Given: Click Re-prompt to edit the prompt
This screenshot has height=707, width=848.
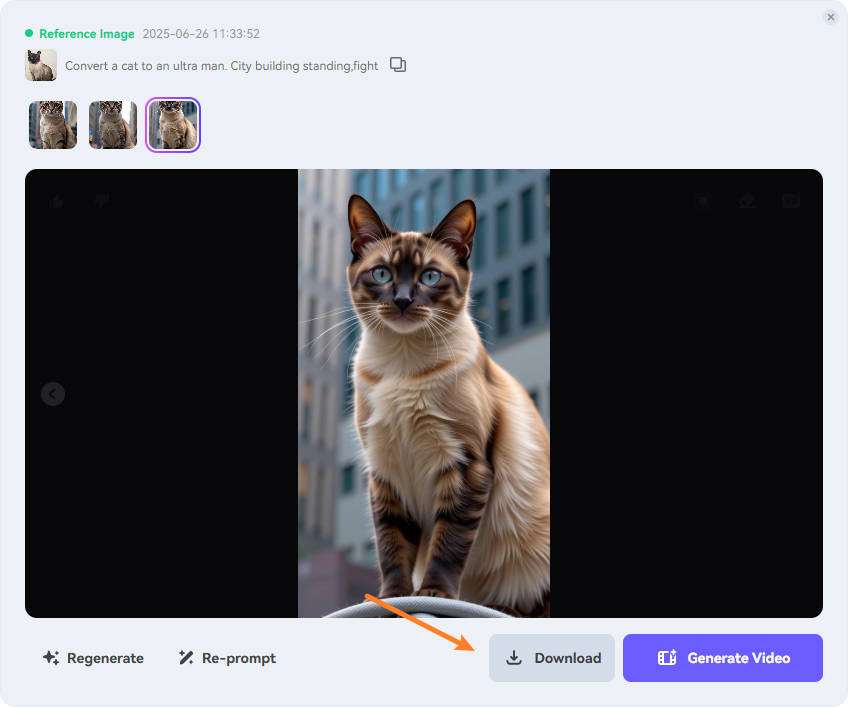Looking at the screenshot, I should (x=227, y=658).
